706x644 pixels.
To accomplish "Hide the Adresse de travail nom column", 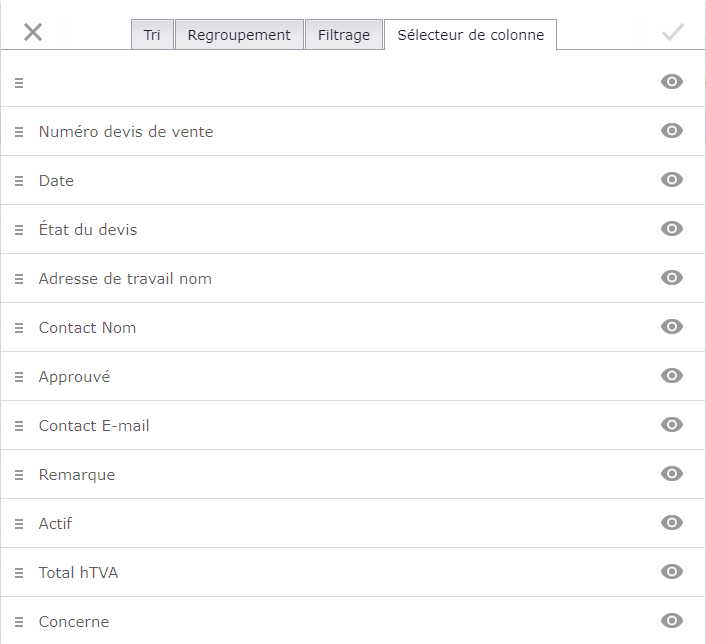I will click(672, 278).
